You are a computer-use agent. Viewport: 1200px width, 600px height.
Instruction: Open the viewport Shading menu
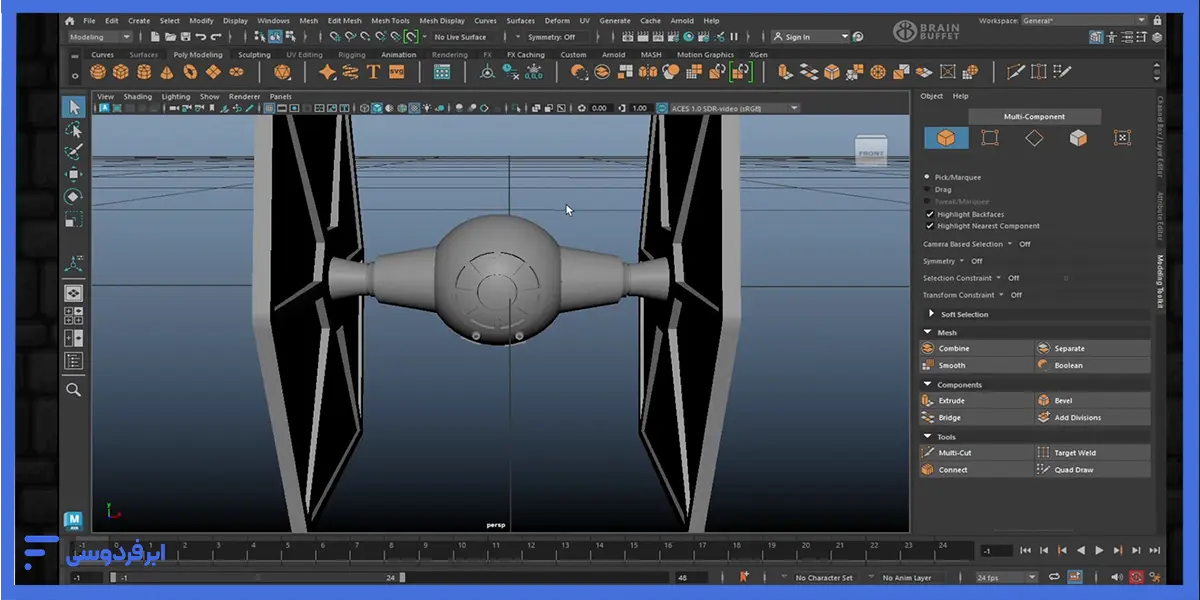click(138, 97)
